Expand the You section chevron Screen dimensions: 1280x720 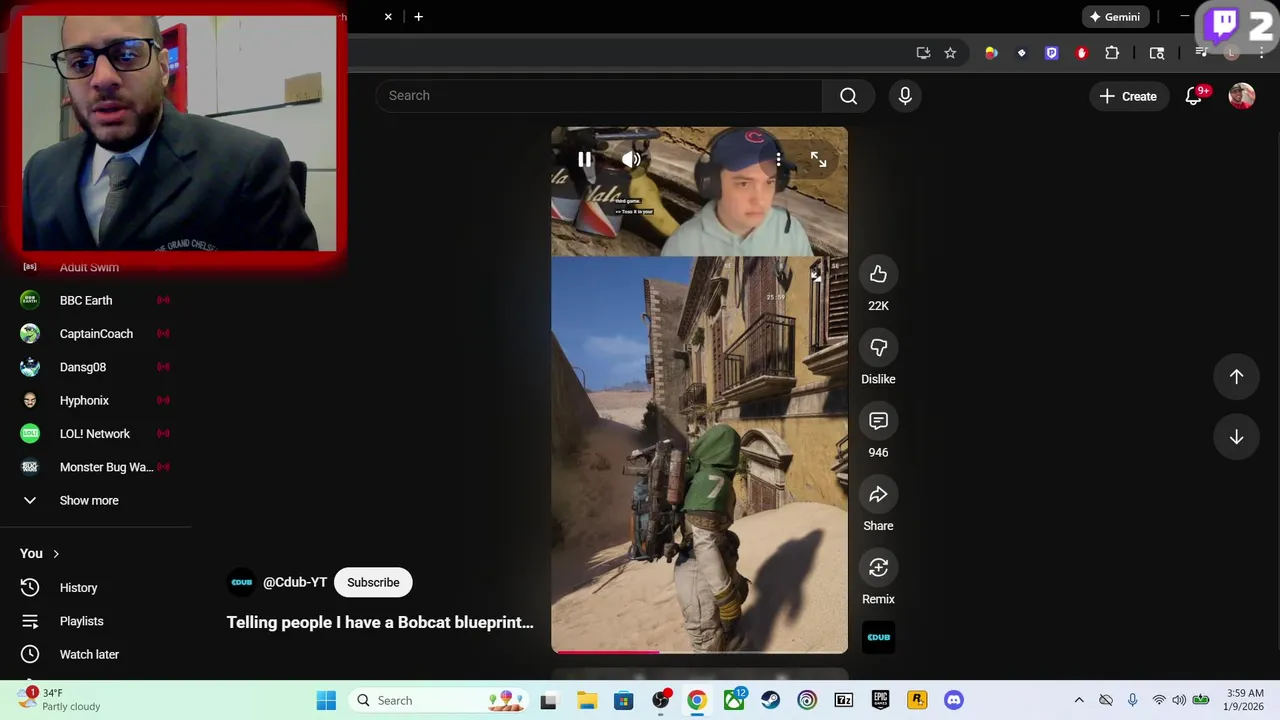pyautogui.click(x=56, y=554)
